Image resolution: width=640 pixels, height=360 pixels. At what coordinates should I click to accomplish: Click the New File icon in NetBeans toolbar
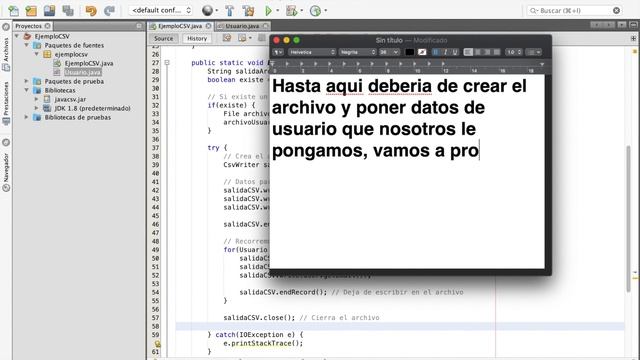(13, 10)
